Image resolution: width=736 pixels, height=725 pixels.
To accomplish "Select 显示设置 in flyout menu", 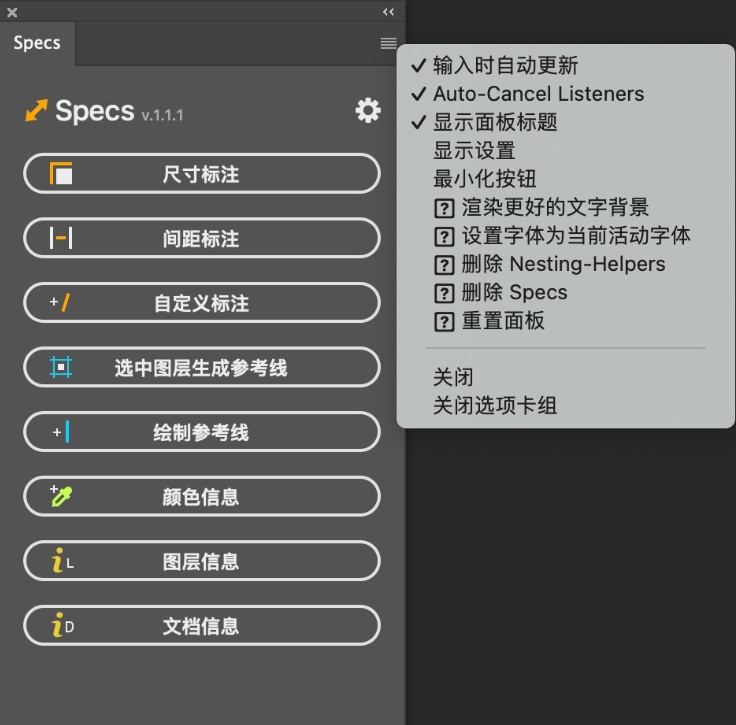I will [565, 151].
